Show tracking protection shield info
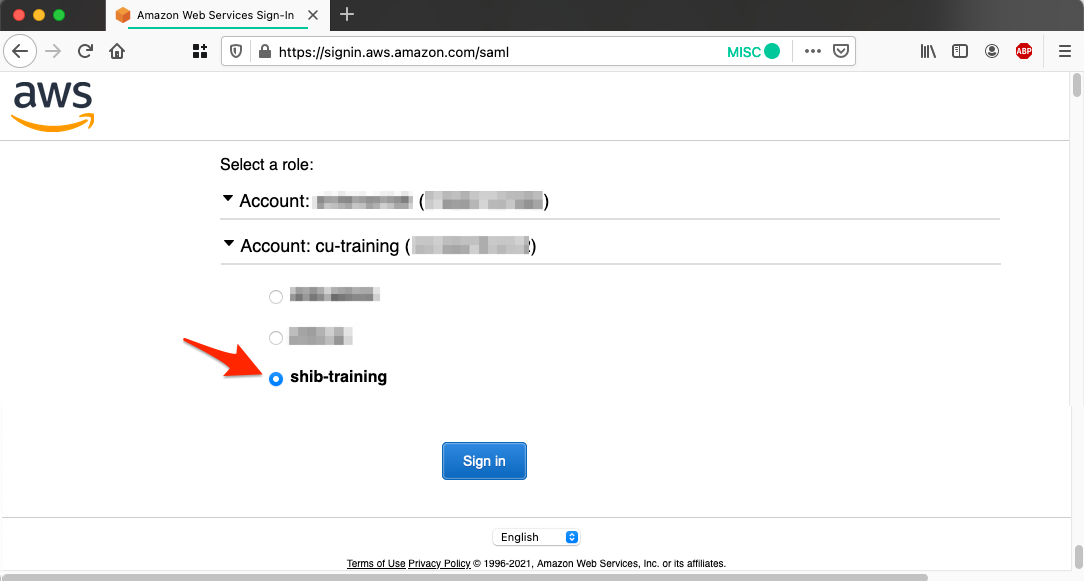 (236, 51)
